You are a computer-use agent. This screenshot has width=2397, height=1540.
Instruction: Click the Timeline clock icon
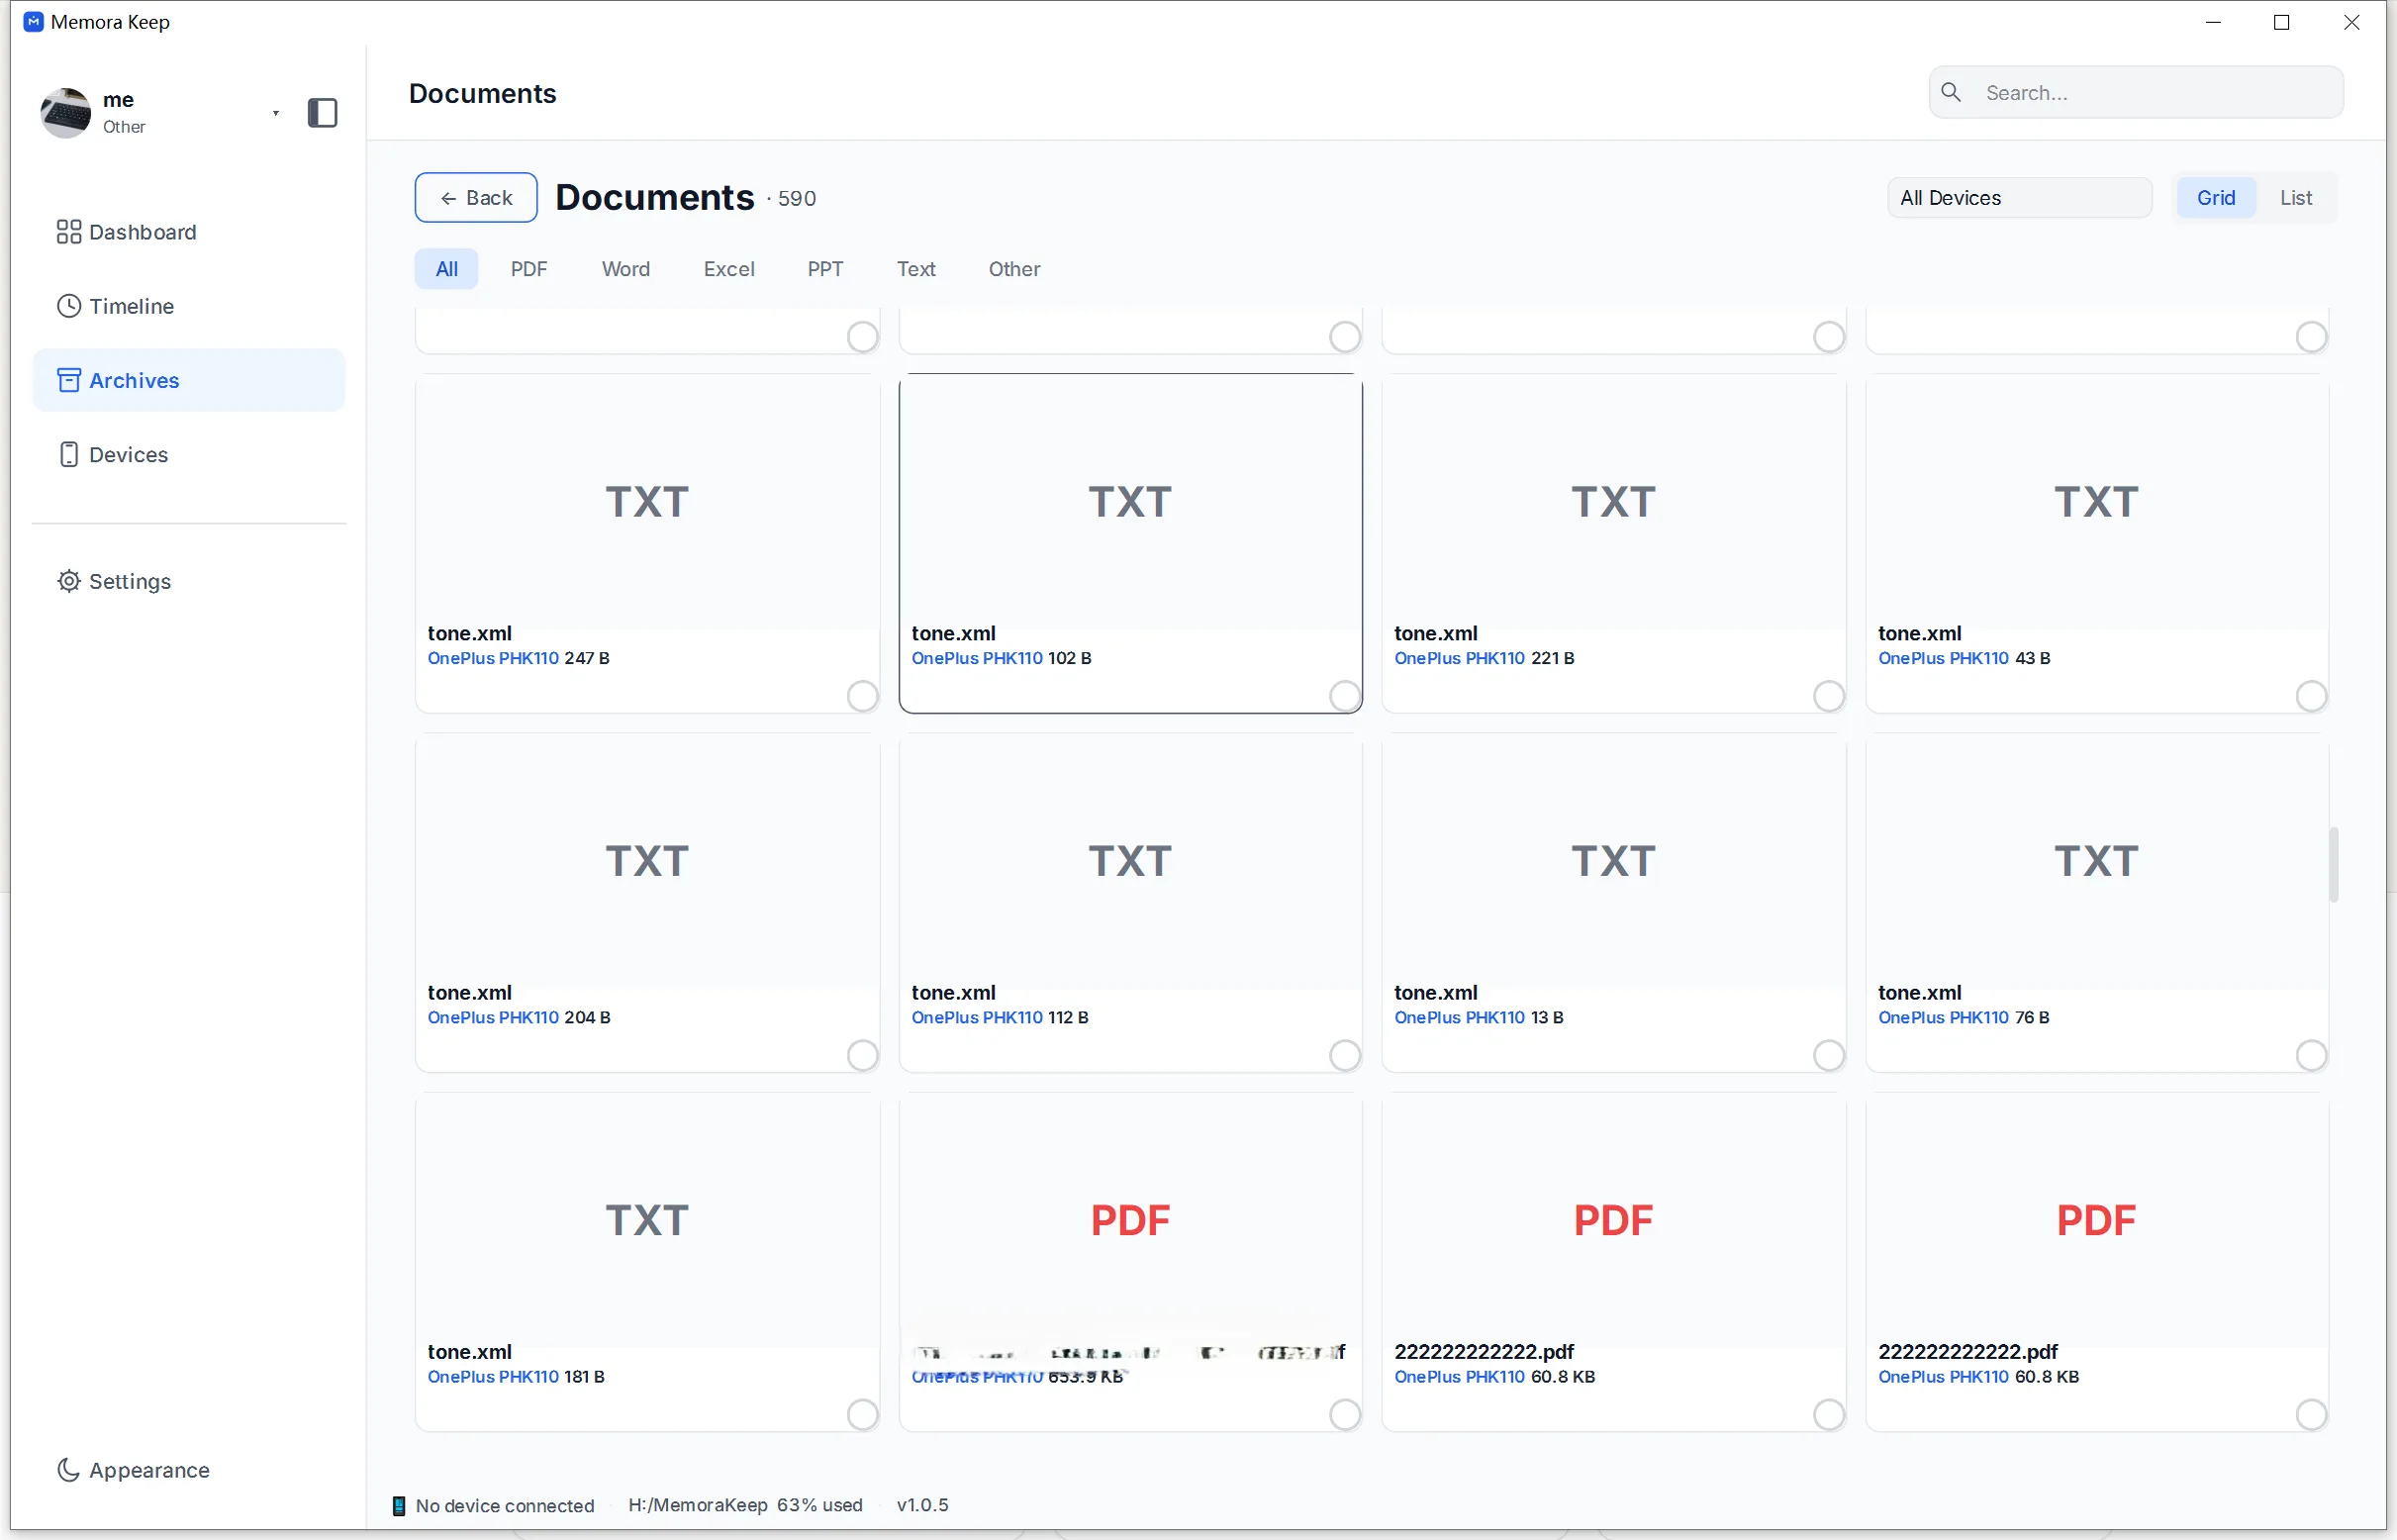[x=68, y=306]
